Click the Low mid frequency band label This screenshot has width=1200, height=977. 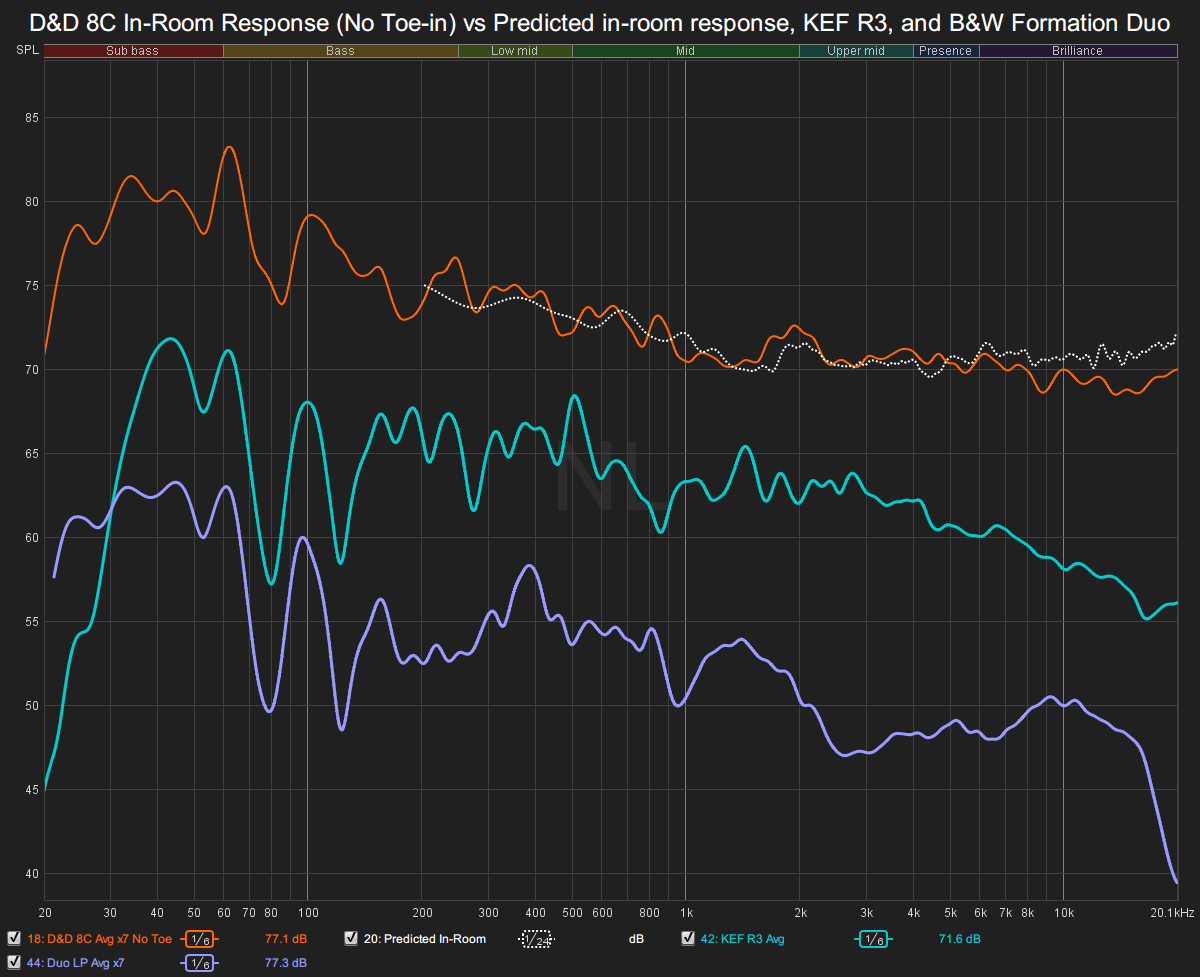pos(516,51)
